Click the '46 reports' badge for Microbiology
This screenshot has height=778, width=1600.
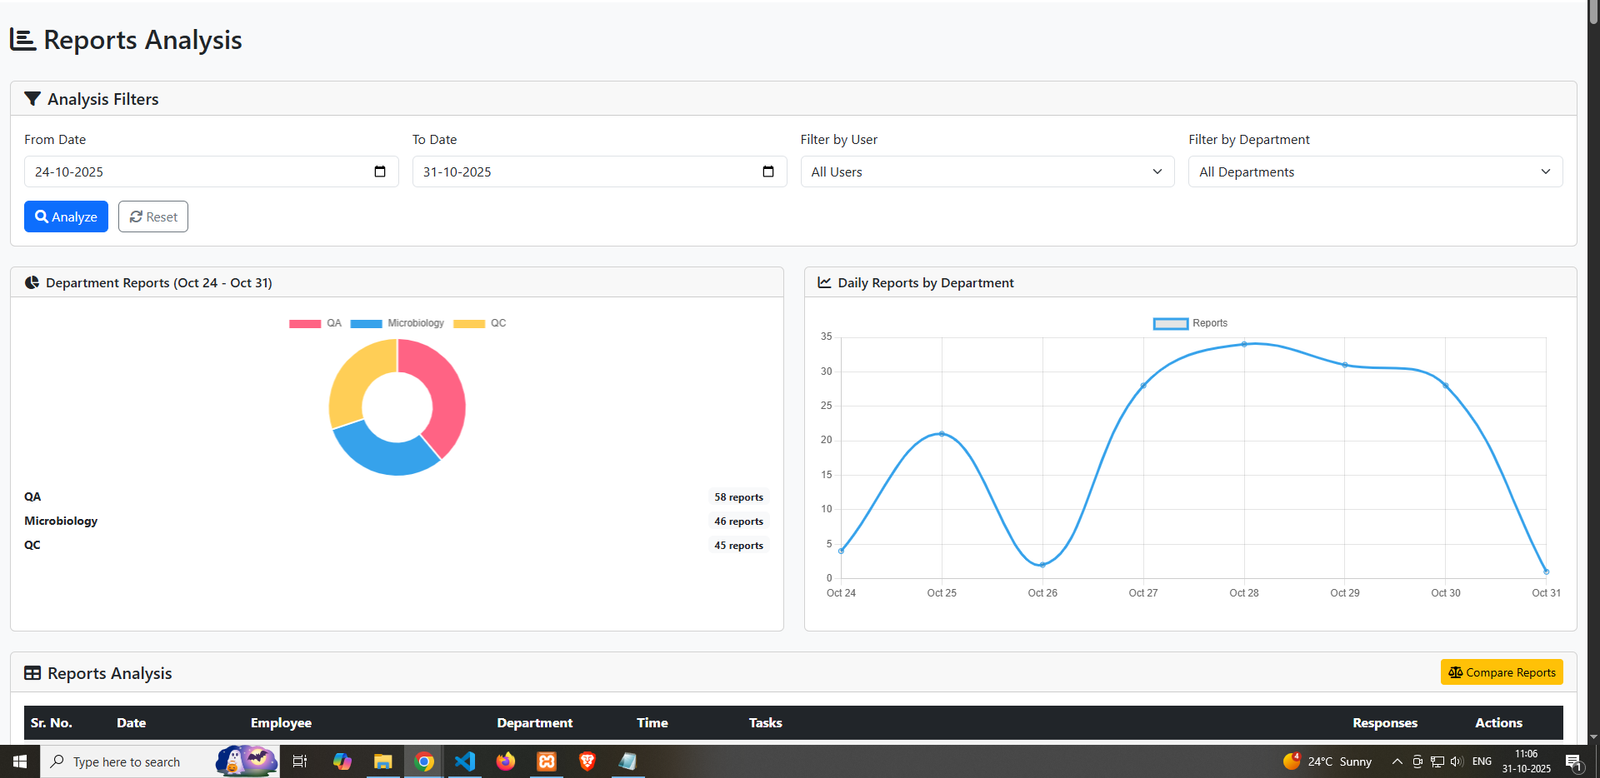(x=739, y=521)
